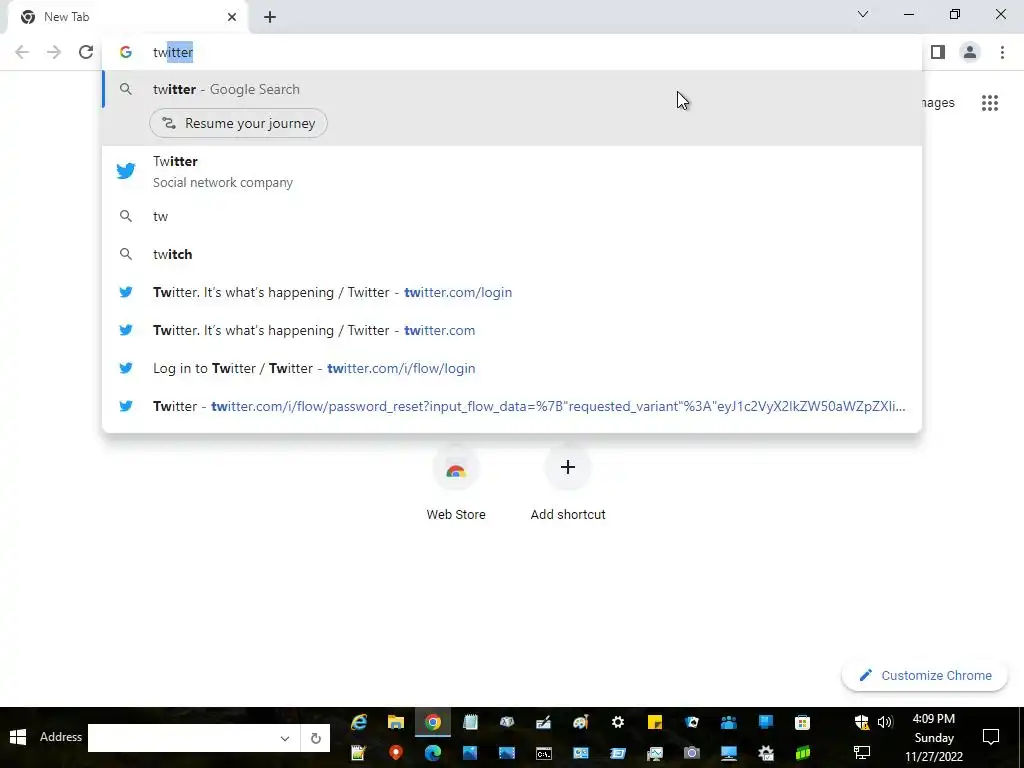Click the browser forward arrow
This screenshot has height=768, width=1024.
click(x=54, y=52)
